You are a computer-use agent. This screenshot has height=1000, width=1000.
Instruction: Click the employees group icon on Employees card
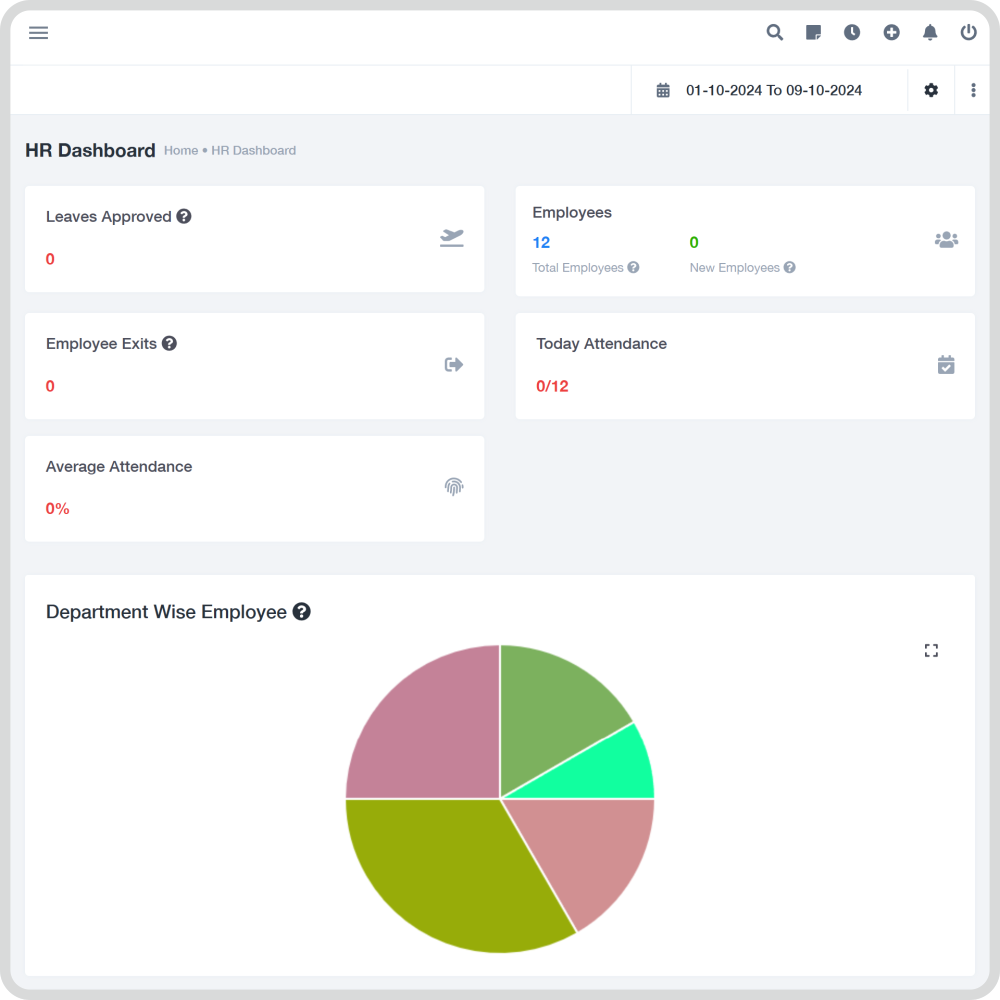(946, 239)
